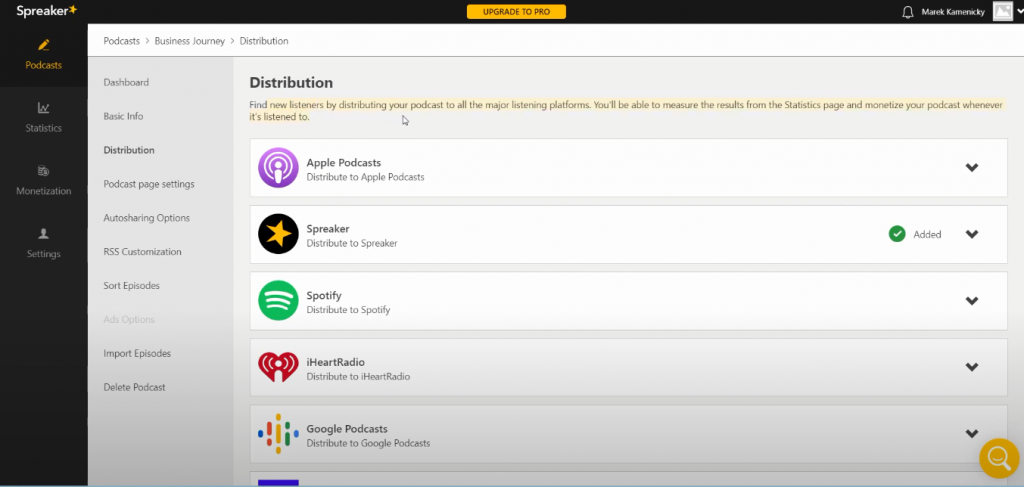Click the Google Podcasts title text
1024x487 pixels.
point(347,429)
